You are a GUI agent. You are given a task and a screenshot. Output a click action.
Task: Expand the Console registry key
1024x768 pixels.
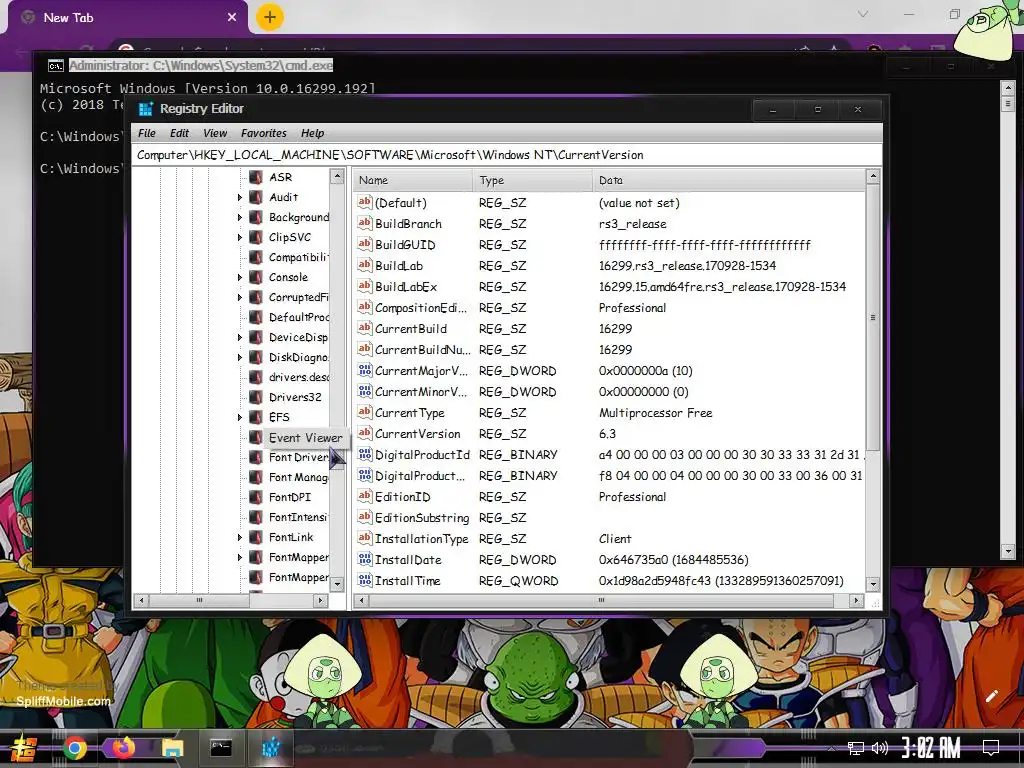tap(240, 278)
